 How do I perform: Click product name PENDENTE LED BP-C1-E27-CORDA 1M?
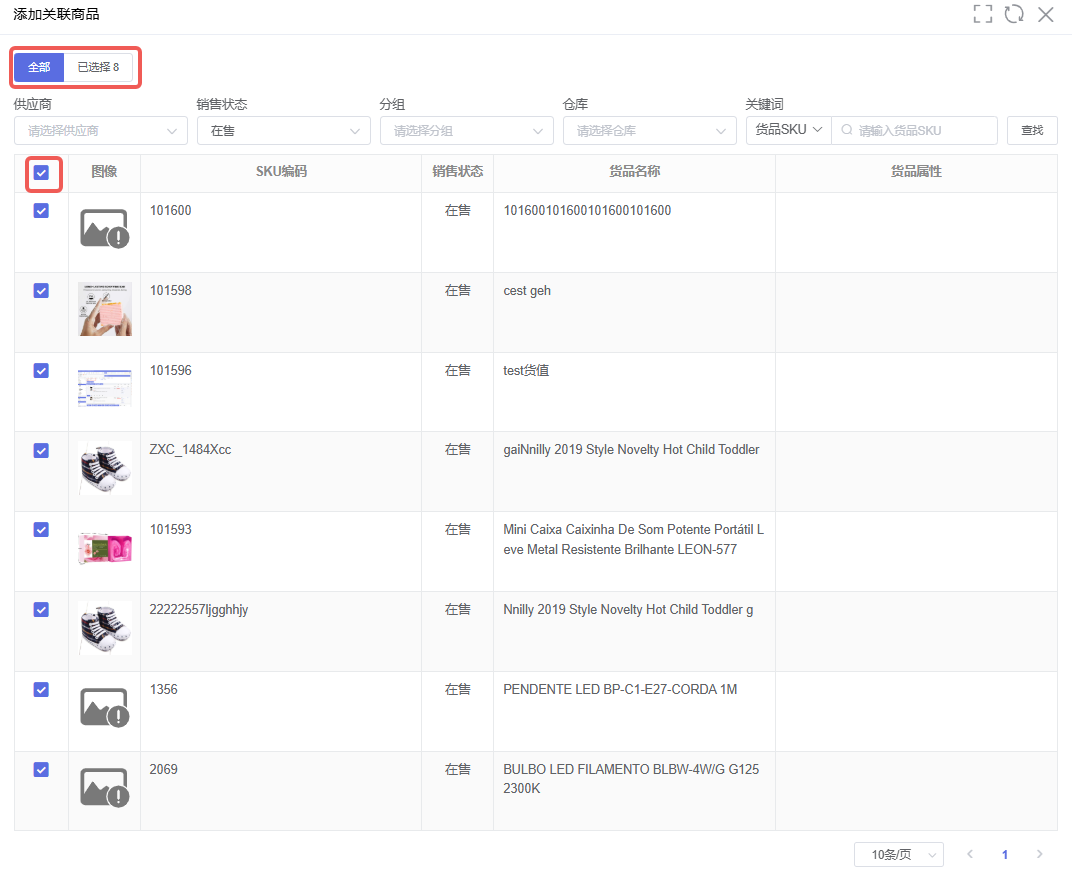(x=620, y=690)
